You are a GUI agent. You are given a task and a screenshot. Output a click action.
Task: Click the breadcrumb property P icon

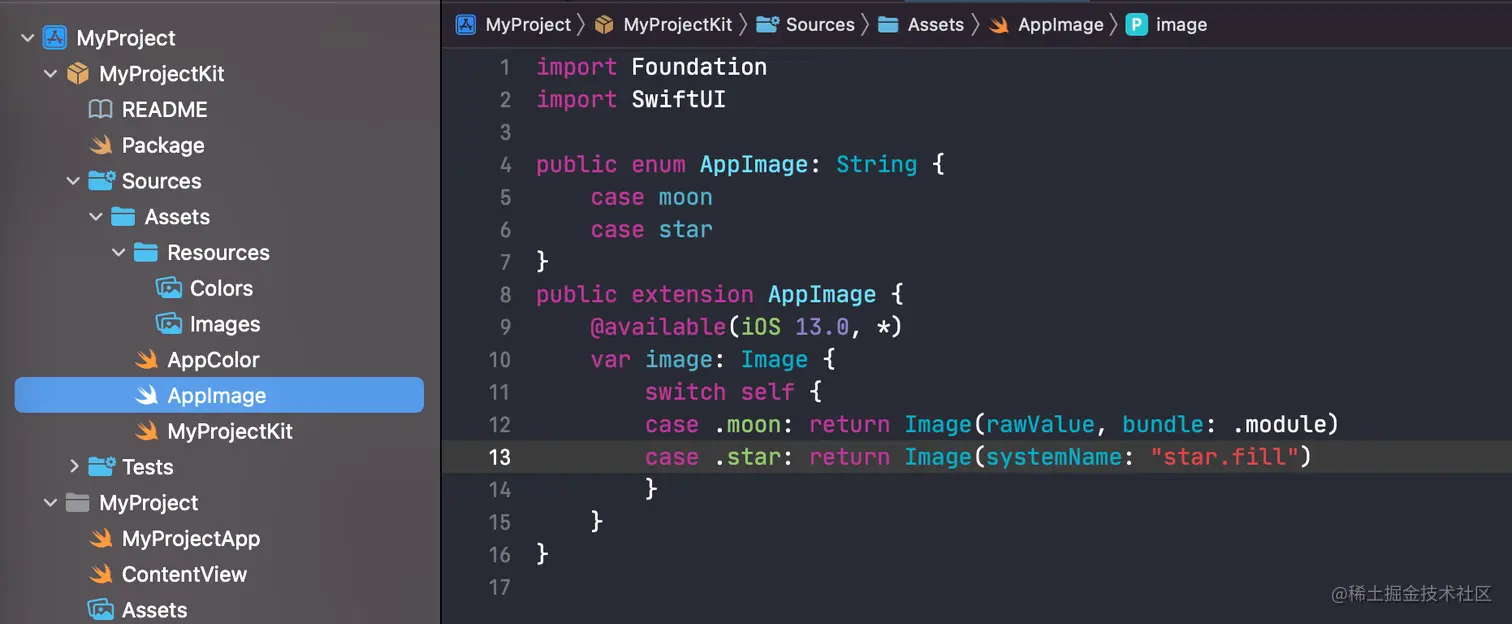tap(1136, 24)
